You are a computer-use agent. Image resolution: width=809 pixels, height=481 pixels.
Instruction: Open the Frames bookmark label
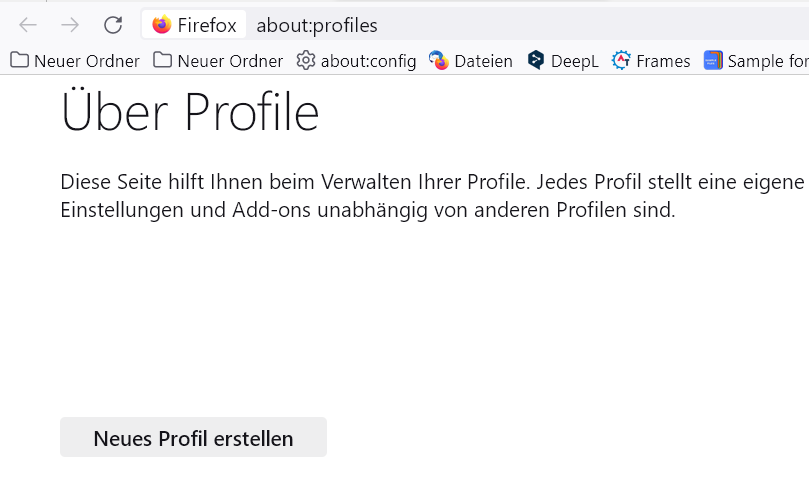663,61
